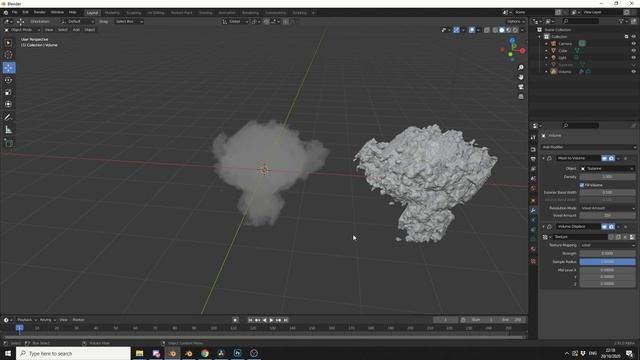The height and width of the screenshot is (360, 640).
Task: Select the Select Box tool at top of toolbar
Action: click(x=8, y=42)
